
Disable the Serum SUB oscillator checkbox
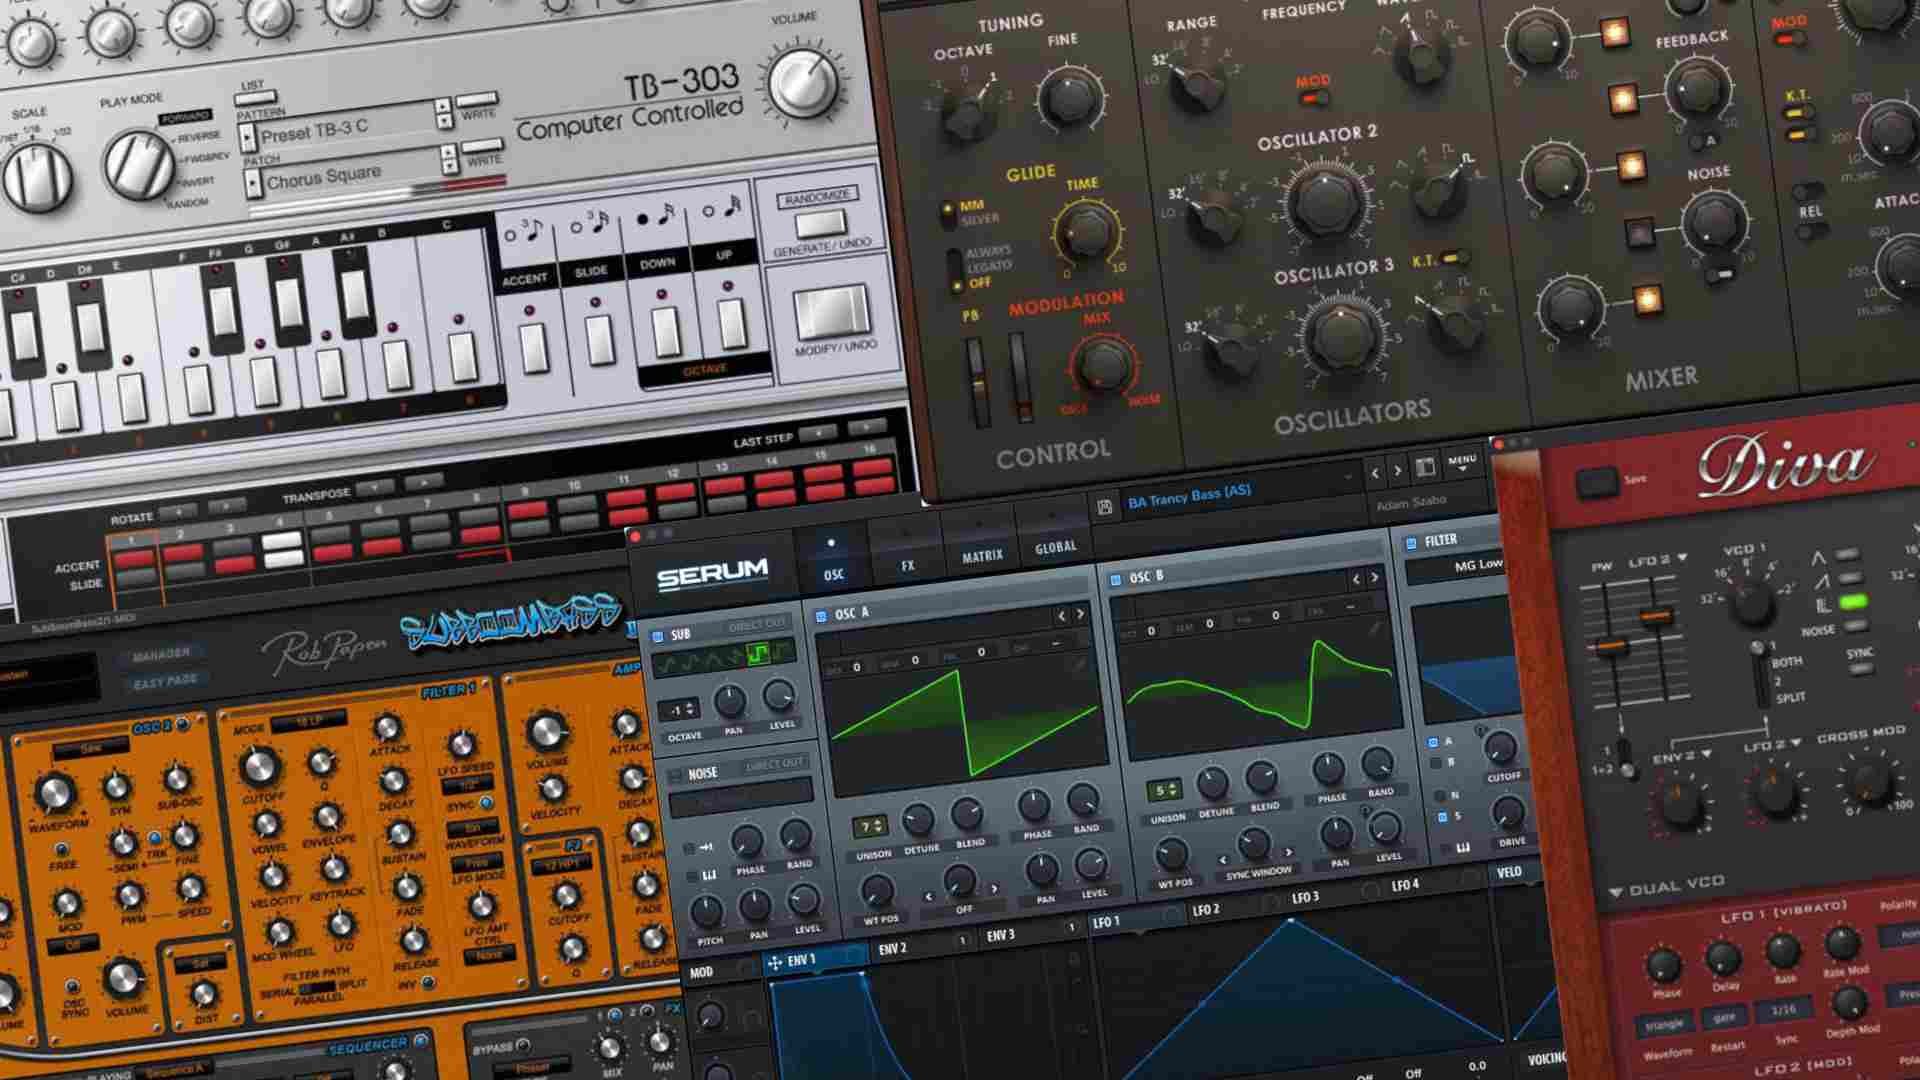[658, 636]
